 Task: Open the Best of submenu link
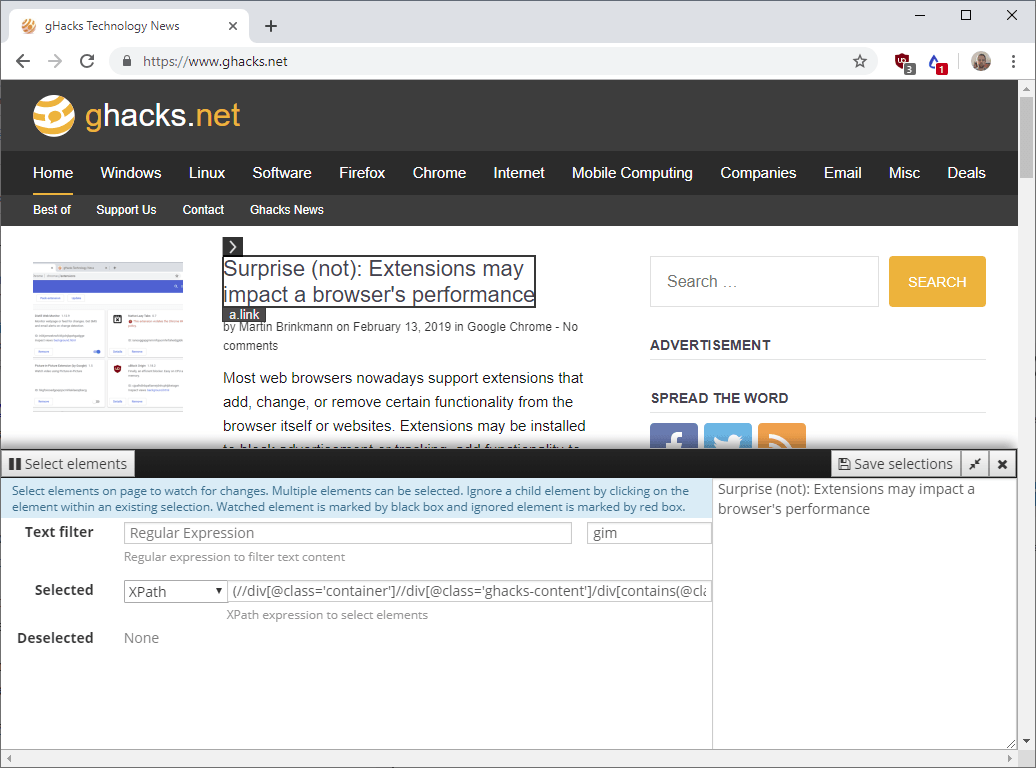coord(52,210)
